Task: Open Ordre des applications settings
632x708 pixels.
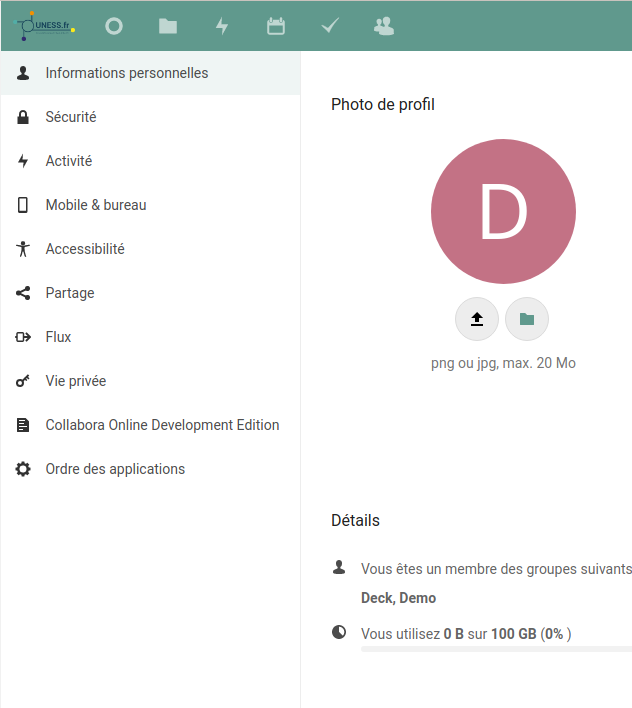Action: 115,469
